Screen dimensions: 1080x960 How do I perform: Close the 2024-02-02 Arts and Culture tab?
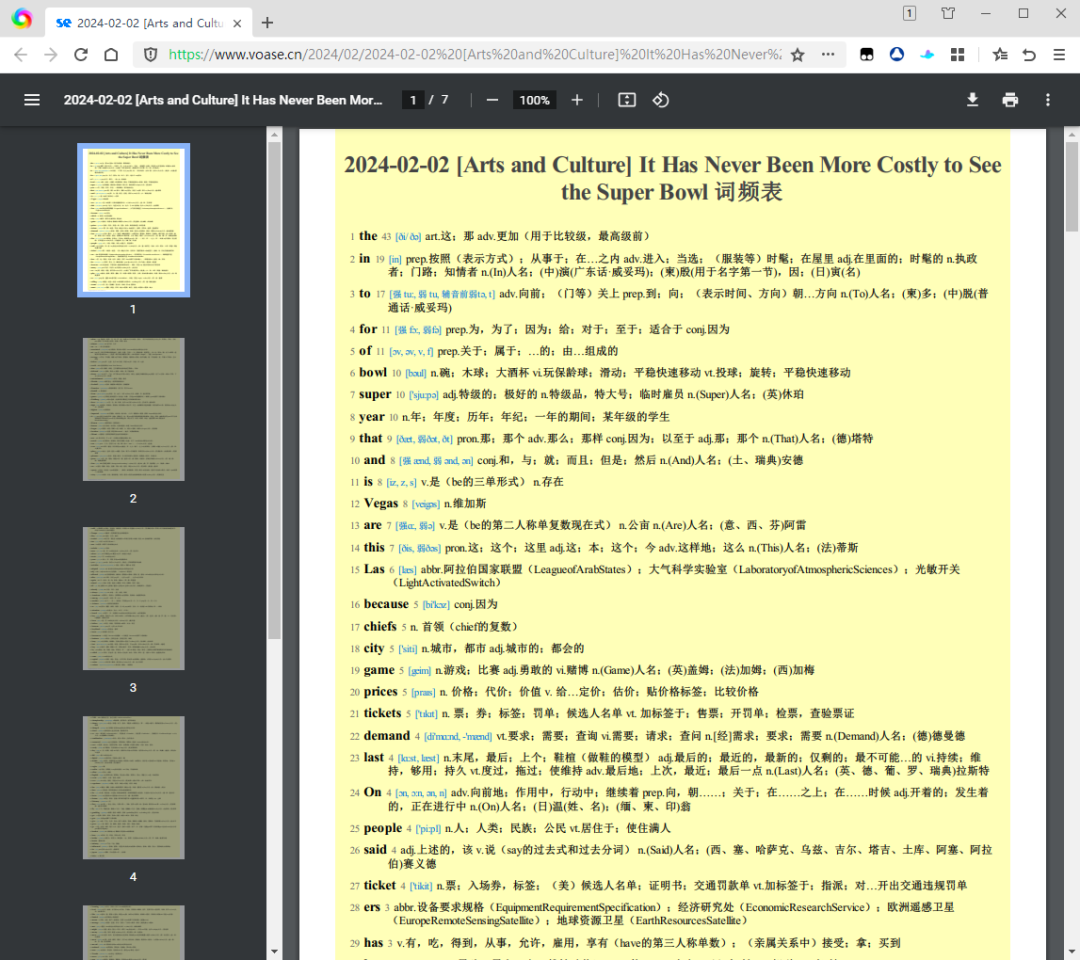pyautogui.click(x=237, y=23)
